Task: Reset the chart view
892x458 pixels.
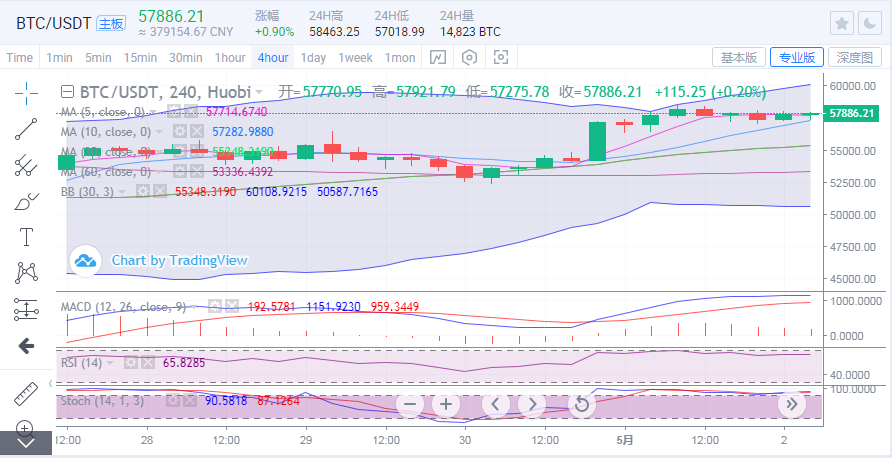Action: 581,405
